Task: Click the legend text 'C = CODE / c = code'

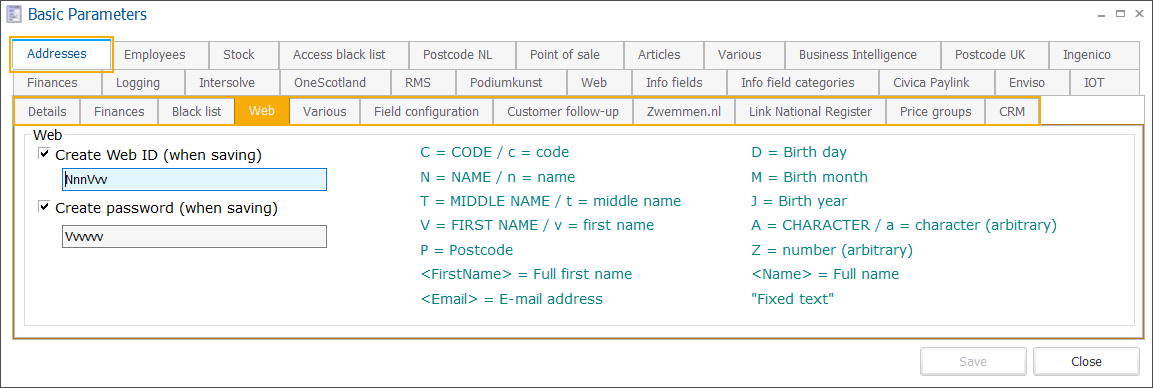Action: point(494,153)
